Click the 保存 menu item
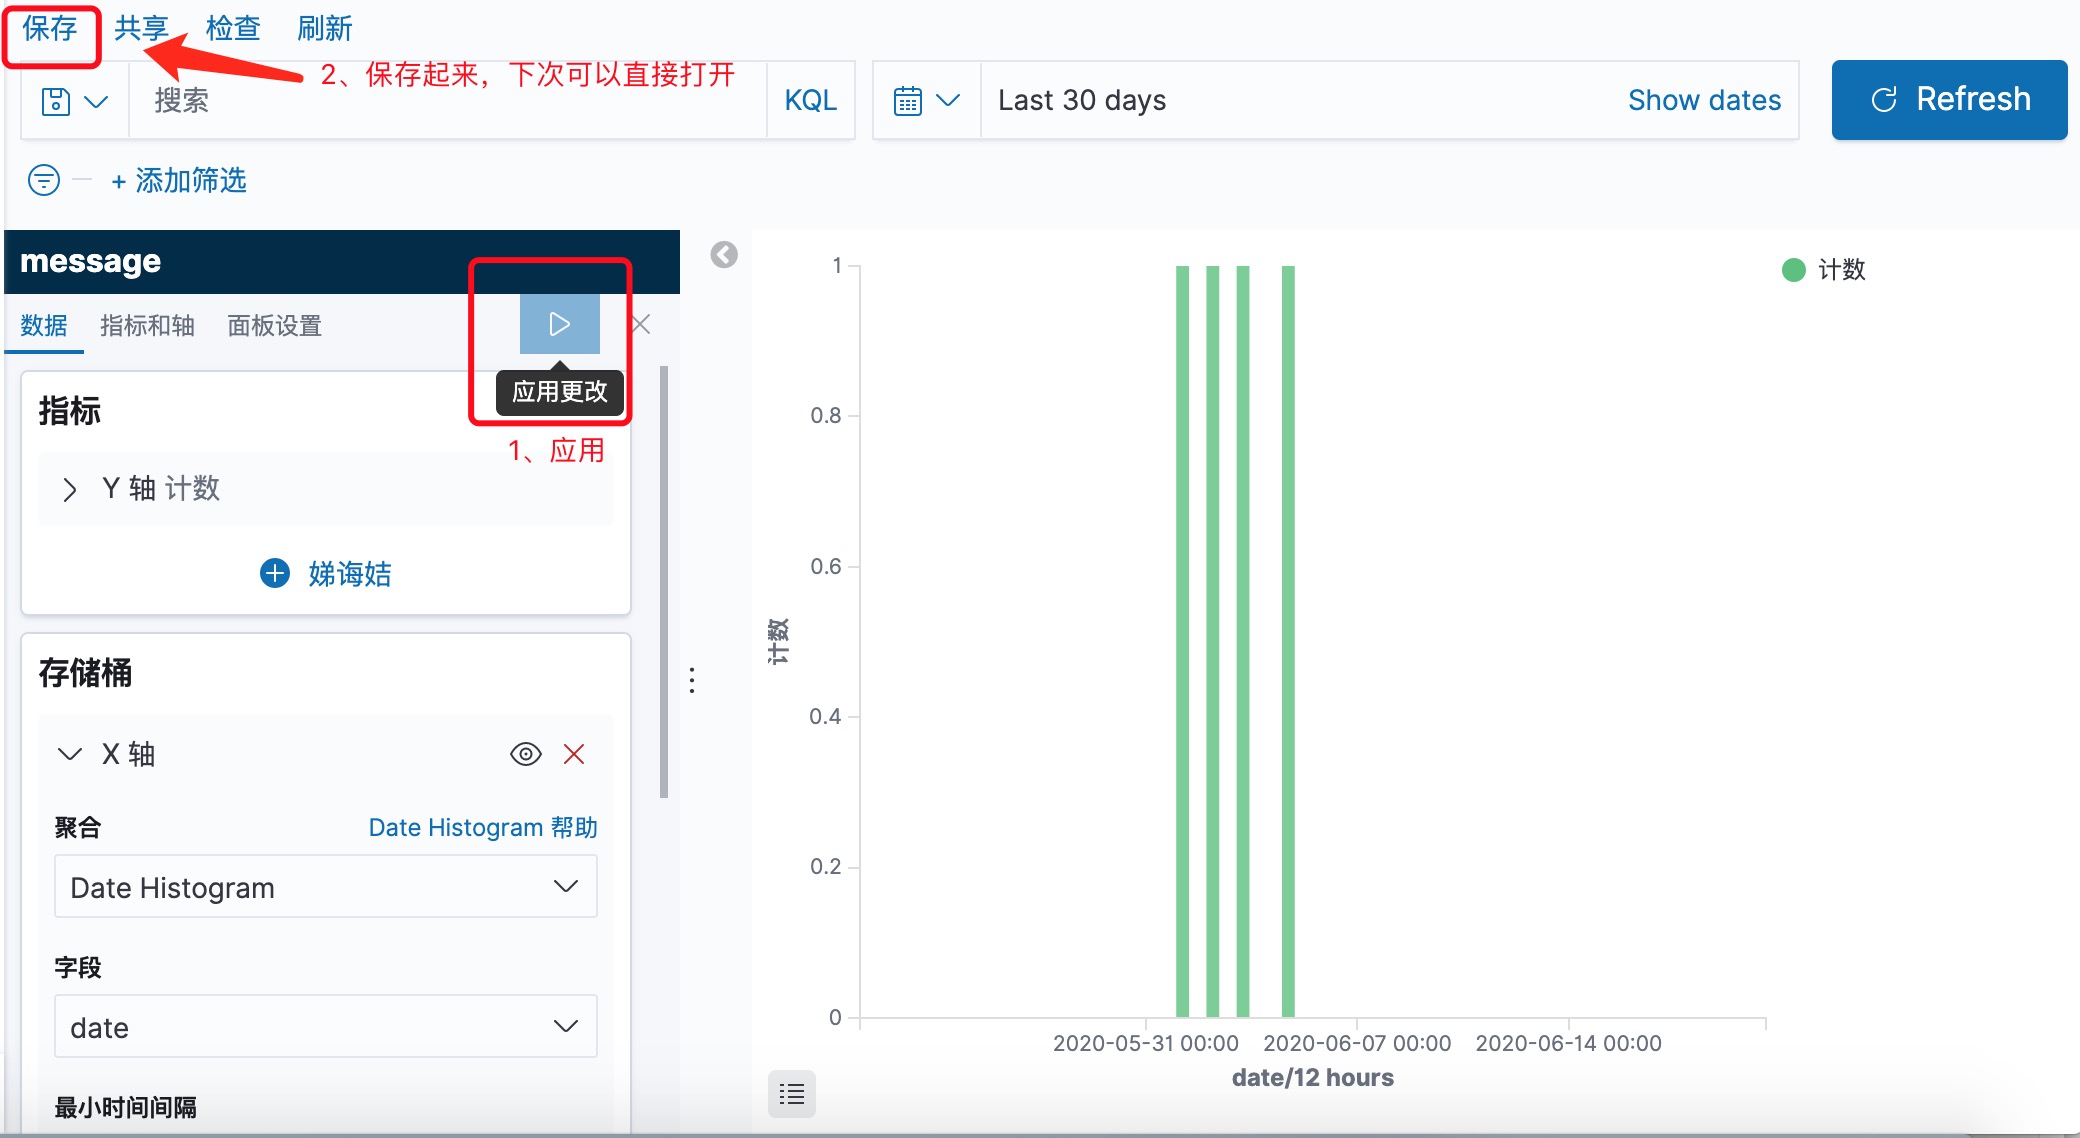 50,28
